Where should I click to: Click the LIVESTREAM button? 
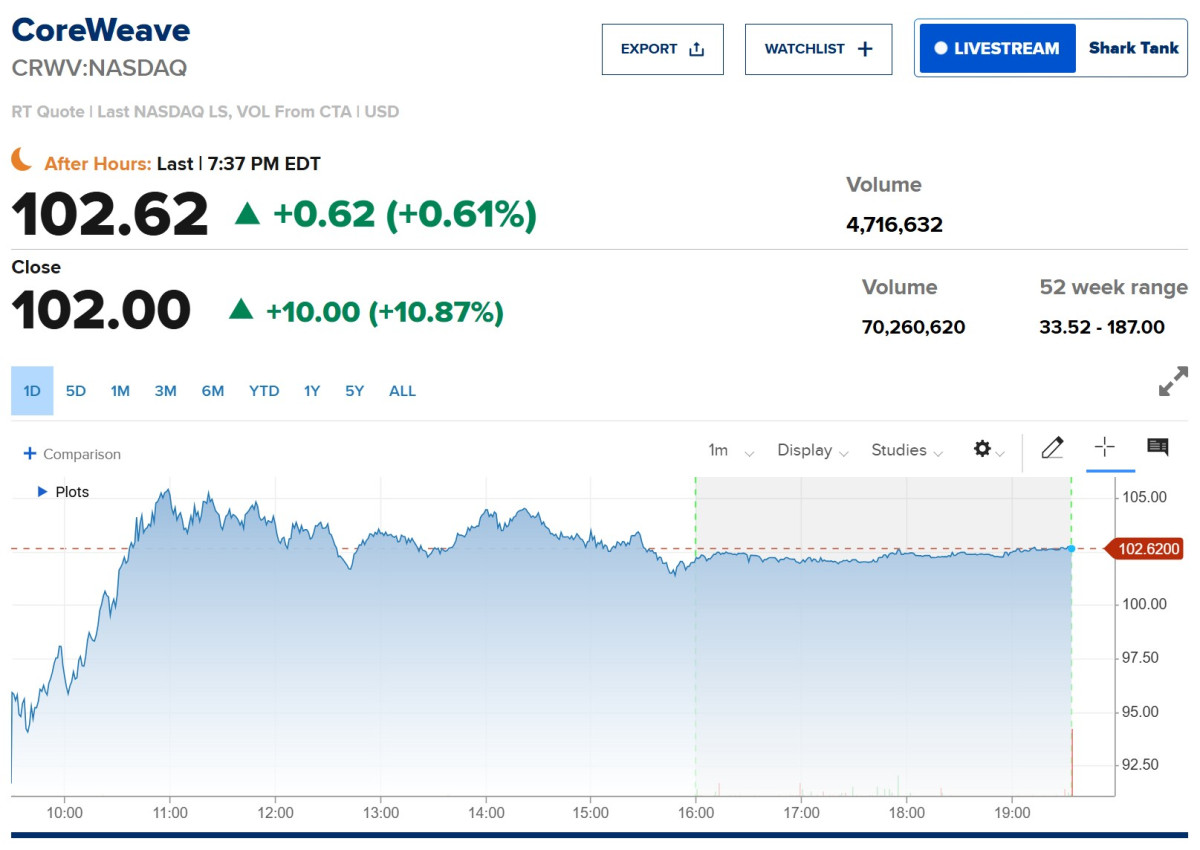click(x=998, y=48)
